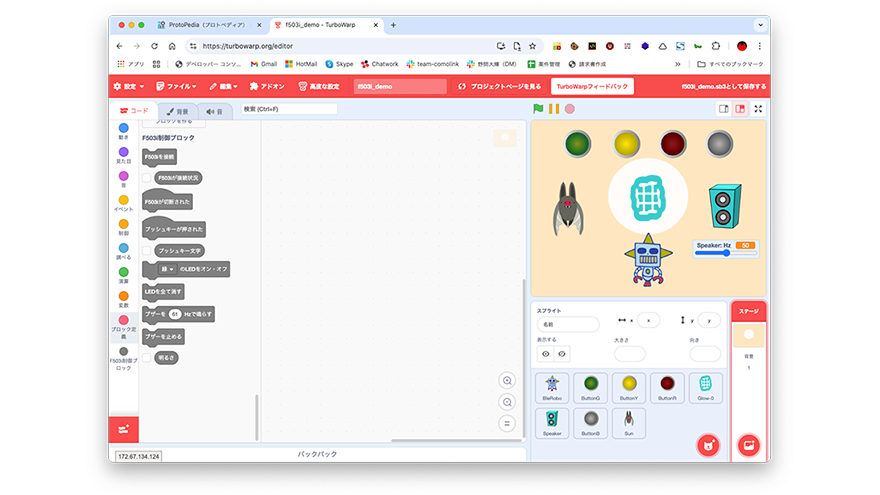Select the F503i制御ブロック category
The width and height of the screenshot is (880, 495).
[123, 359]
